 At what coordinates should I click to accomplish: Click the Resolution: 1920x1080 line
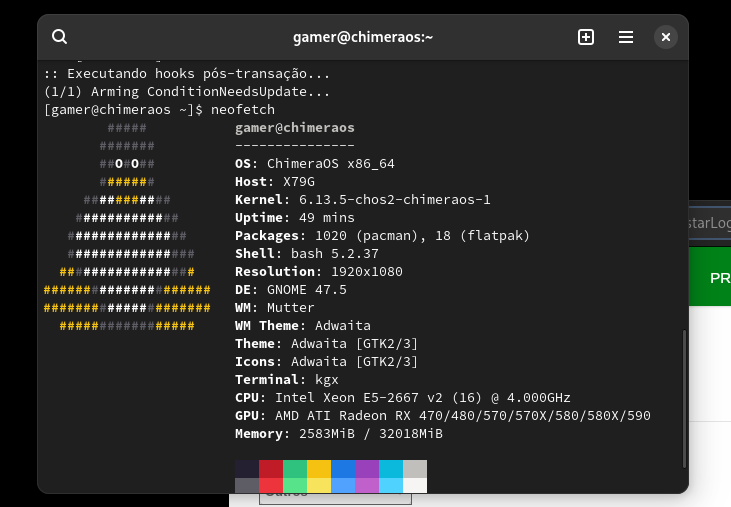(x=319, y=272)
